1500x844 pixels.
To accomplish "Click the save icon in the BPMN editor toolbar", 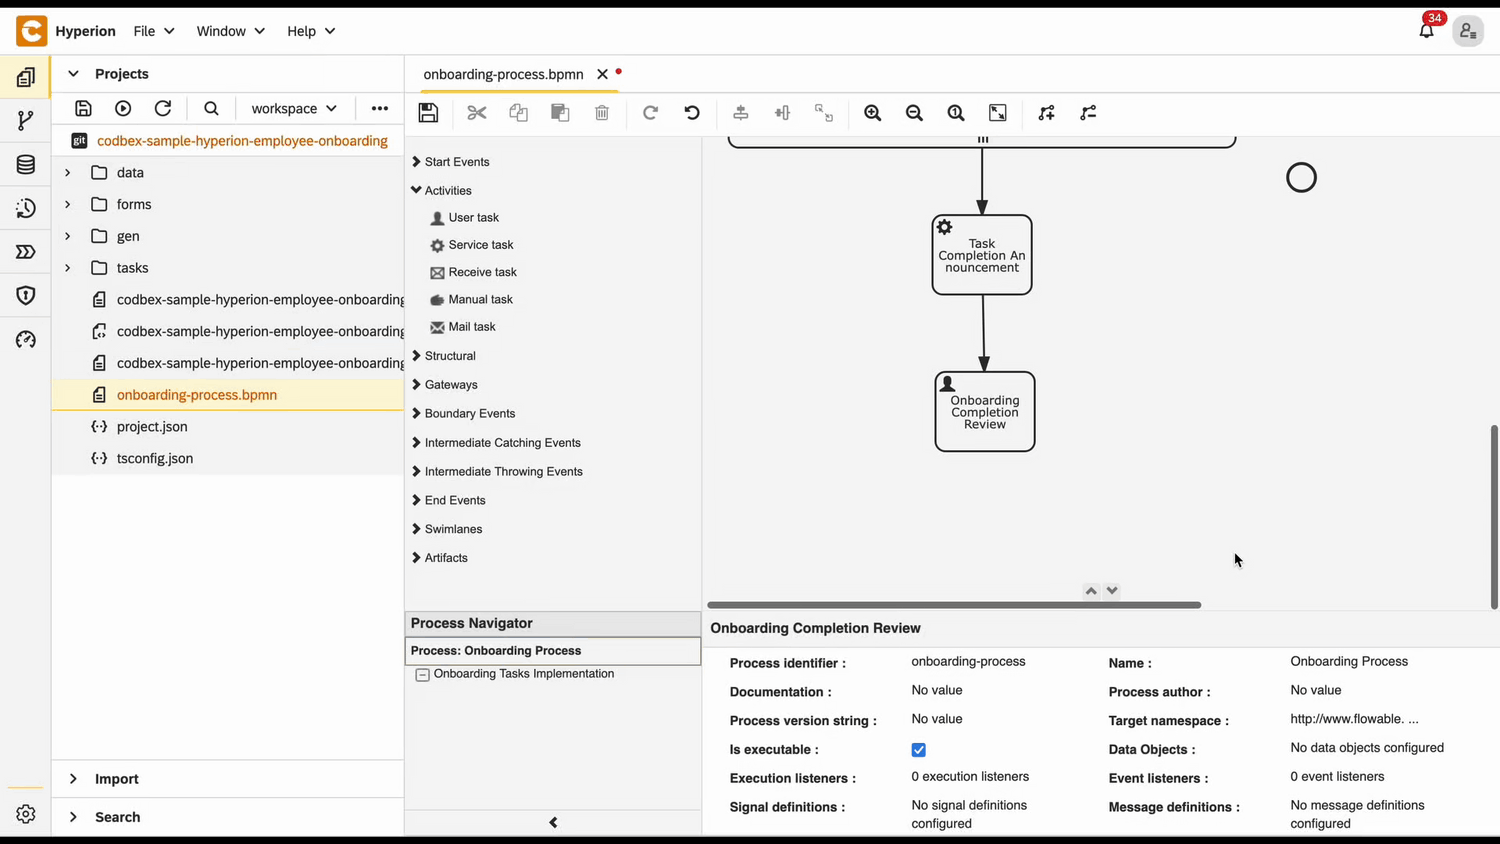I will pos(428,113).
